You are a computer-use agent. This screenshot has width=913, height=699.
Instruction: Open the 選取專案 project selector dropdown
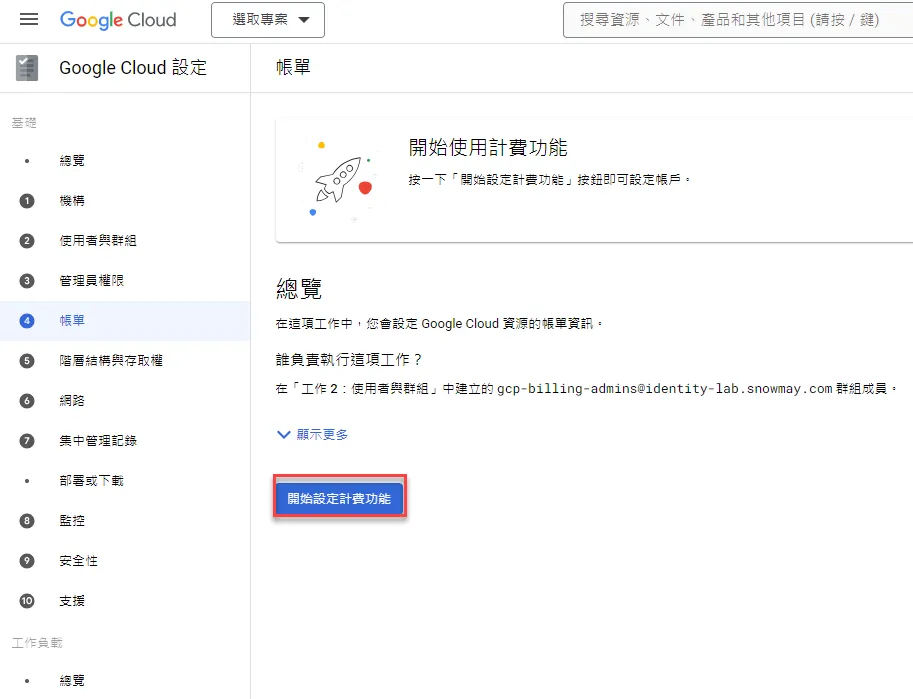tap(268, 20)
